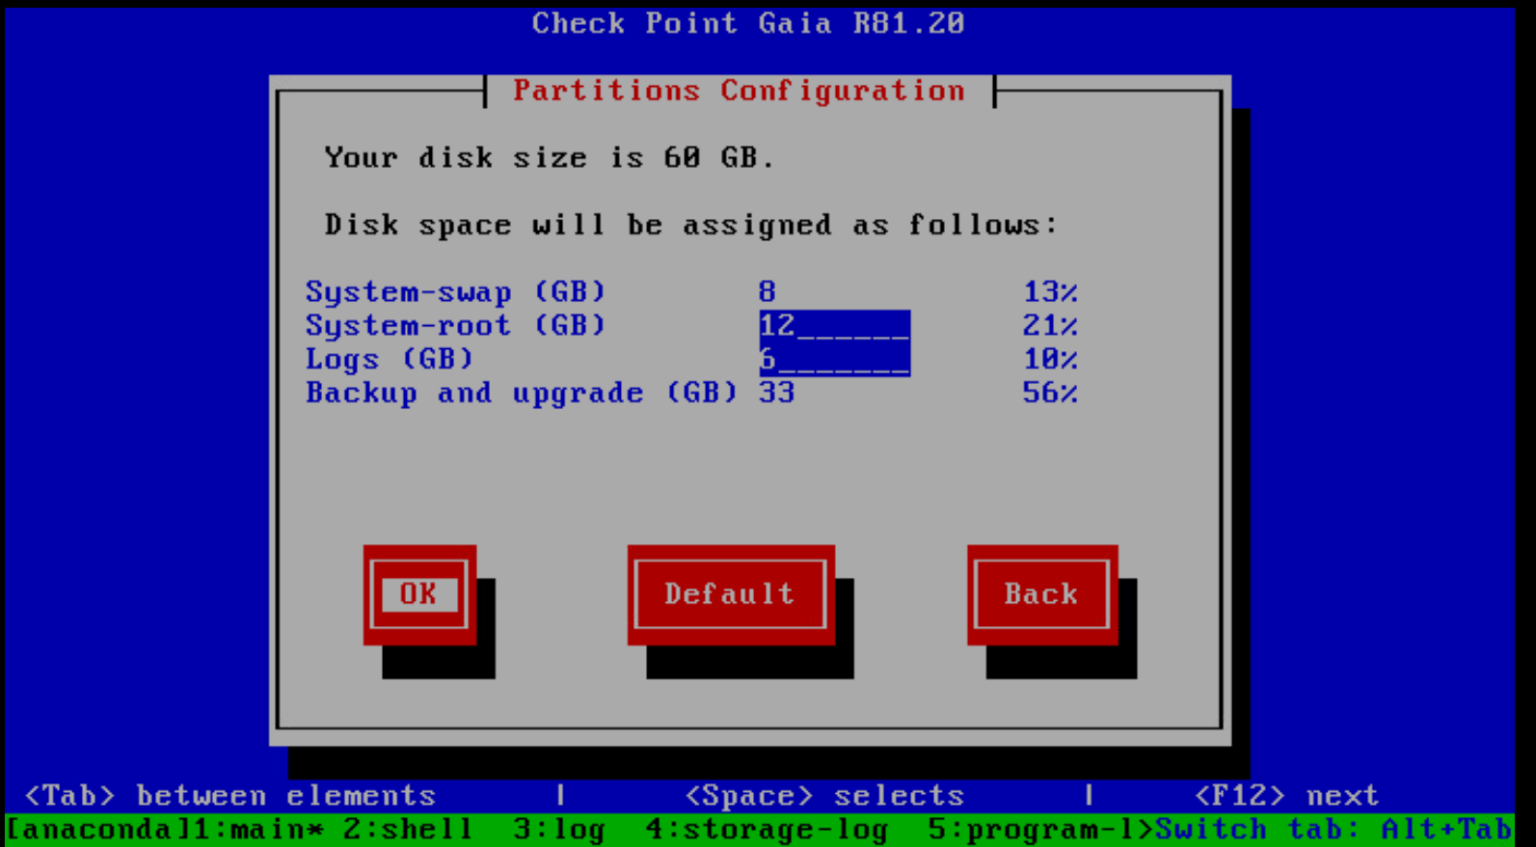
Task: Switch to the 4:storage-log tab
Action: [x=766, y=829]
